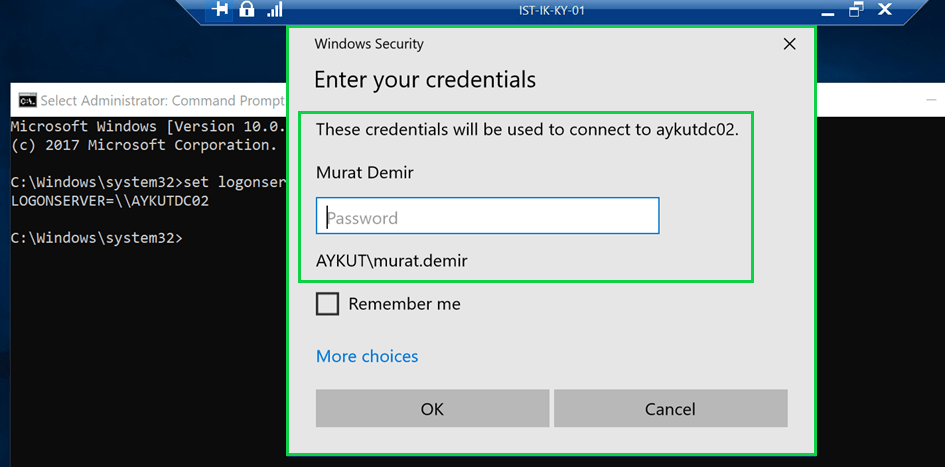Click the Windows Security dialog title
945x467 pixels.
pyautogui.click(x=369, y=44)
